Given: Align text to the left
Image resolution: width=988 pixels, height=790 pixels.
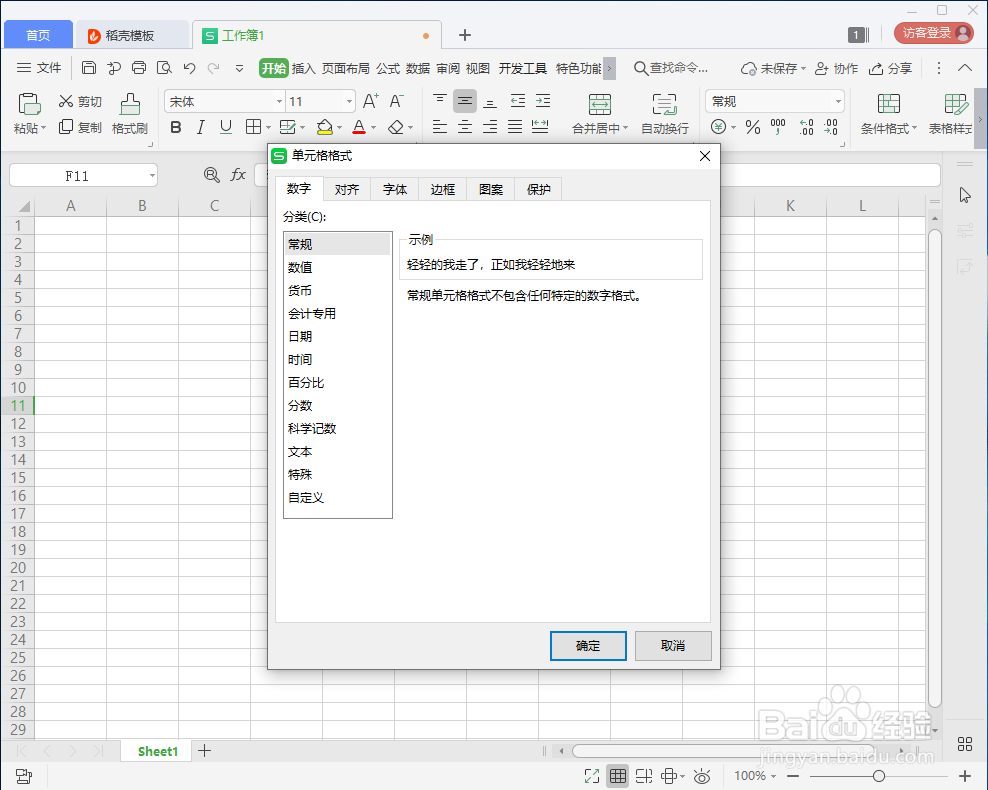Looking at the screenshot, I should 440,127.
